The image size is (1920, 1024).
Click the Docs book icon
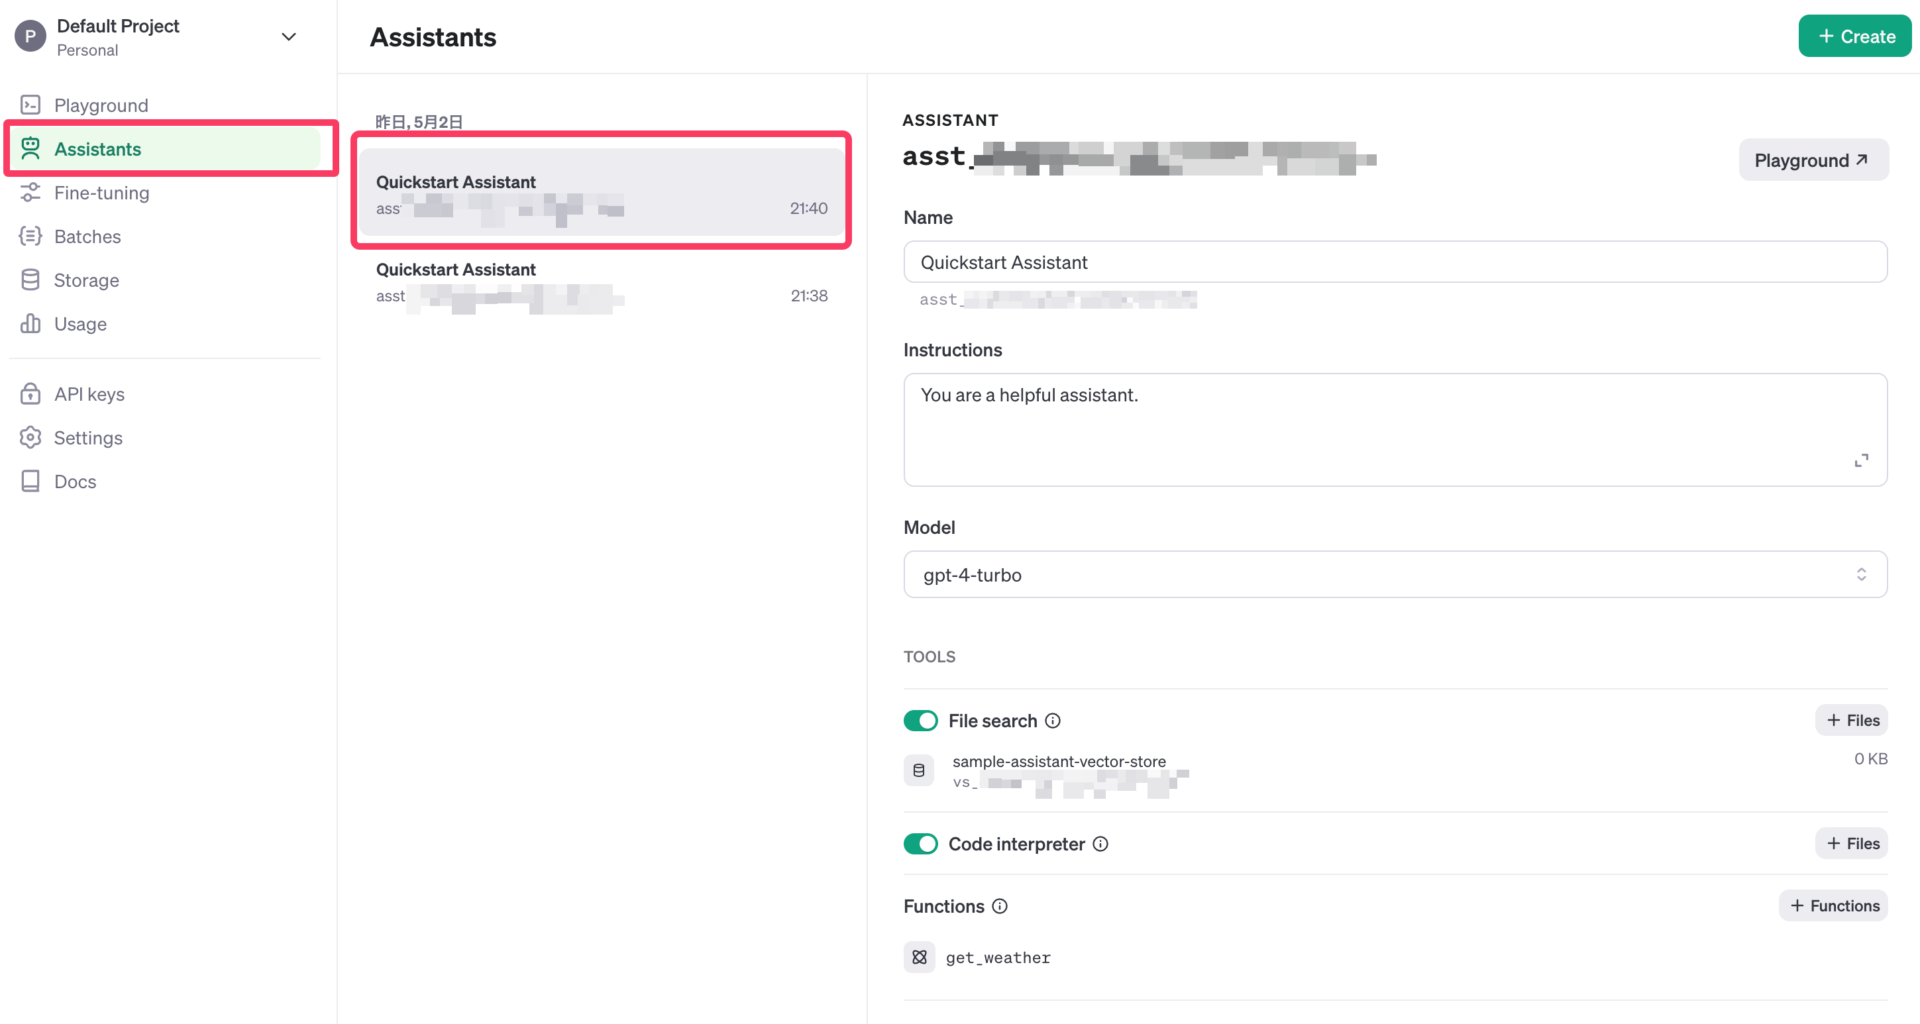point(31,481)
